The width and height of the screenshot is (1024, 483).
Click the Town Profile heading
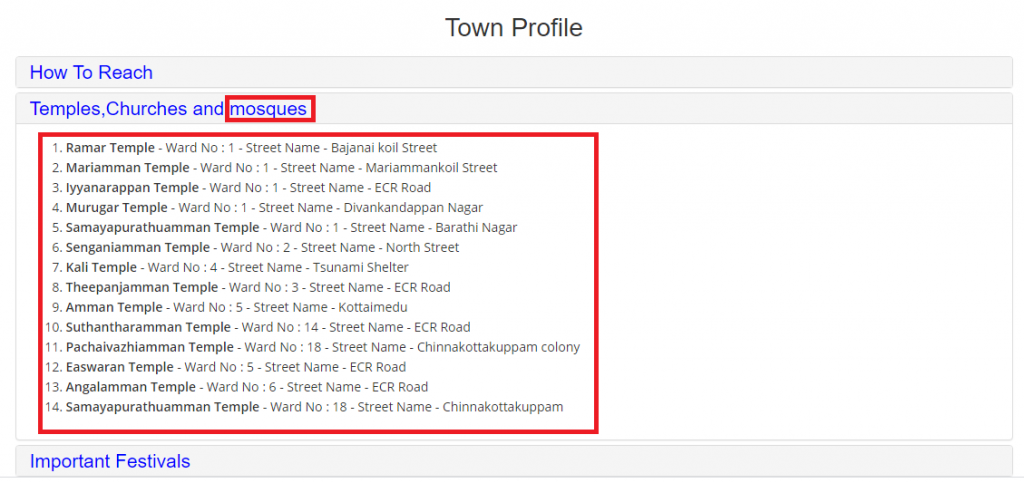point(513,28)
